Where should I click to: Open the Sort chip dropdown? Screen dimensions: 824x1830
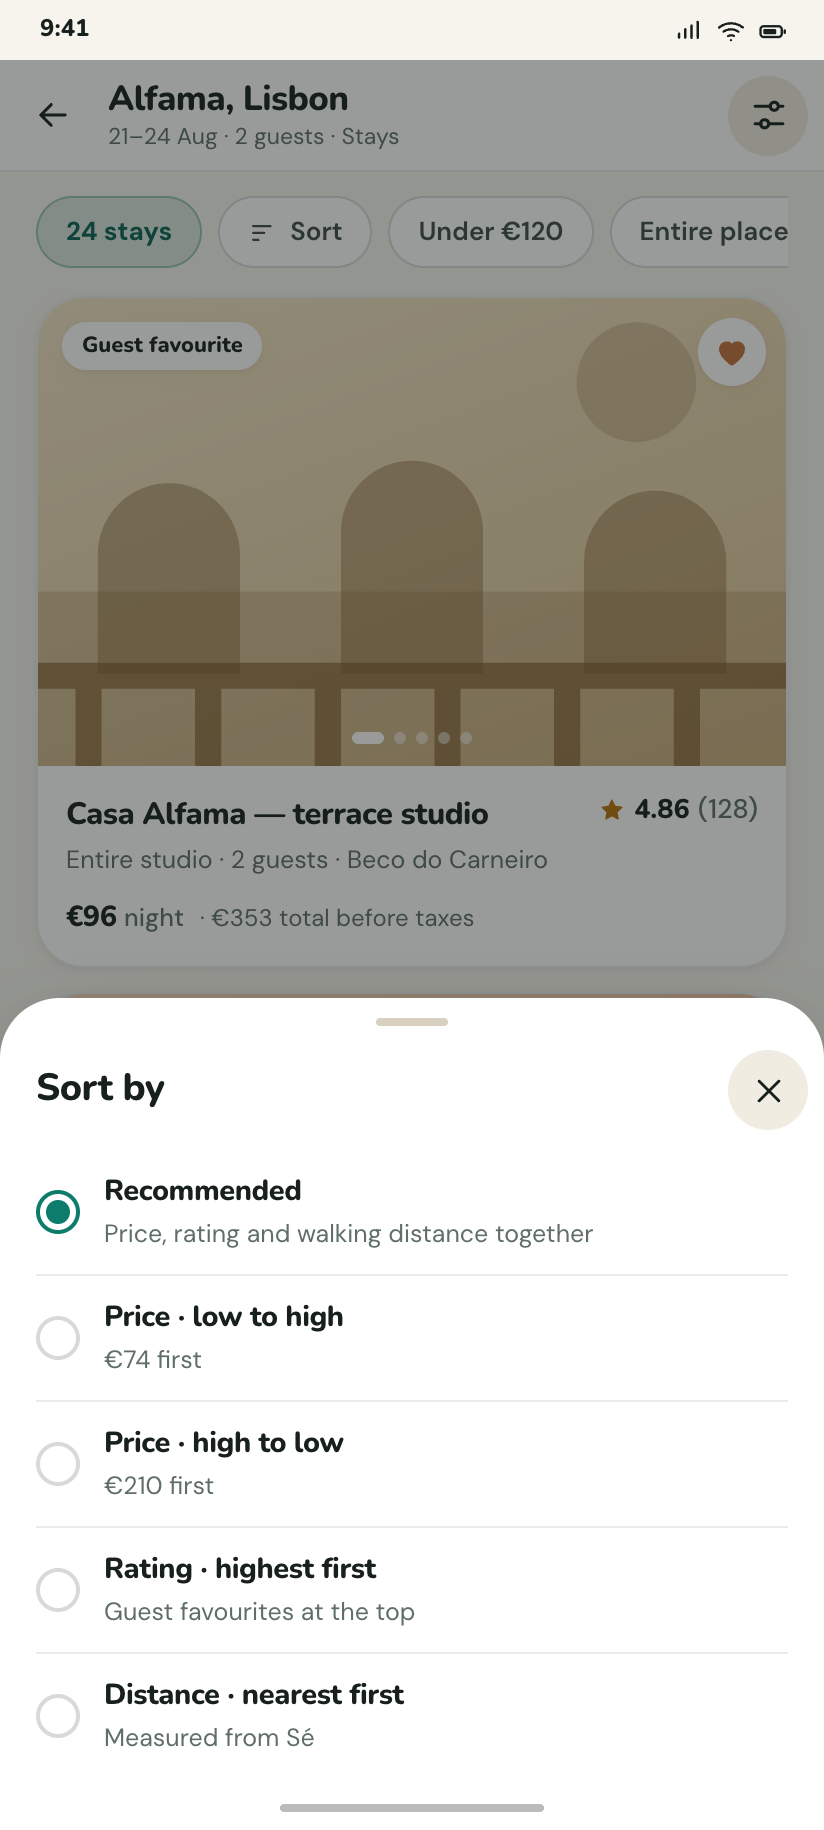coord(295,232)
